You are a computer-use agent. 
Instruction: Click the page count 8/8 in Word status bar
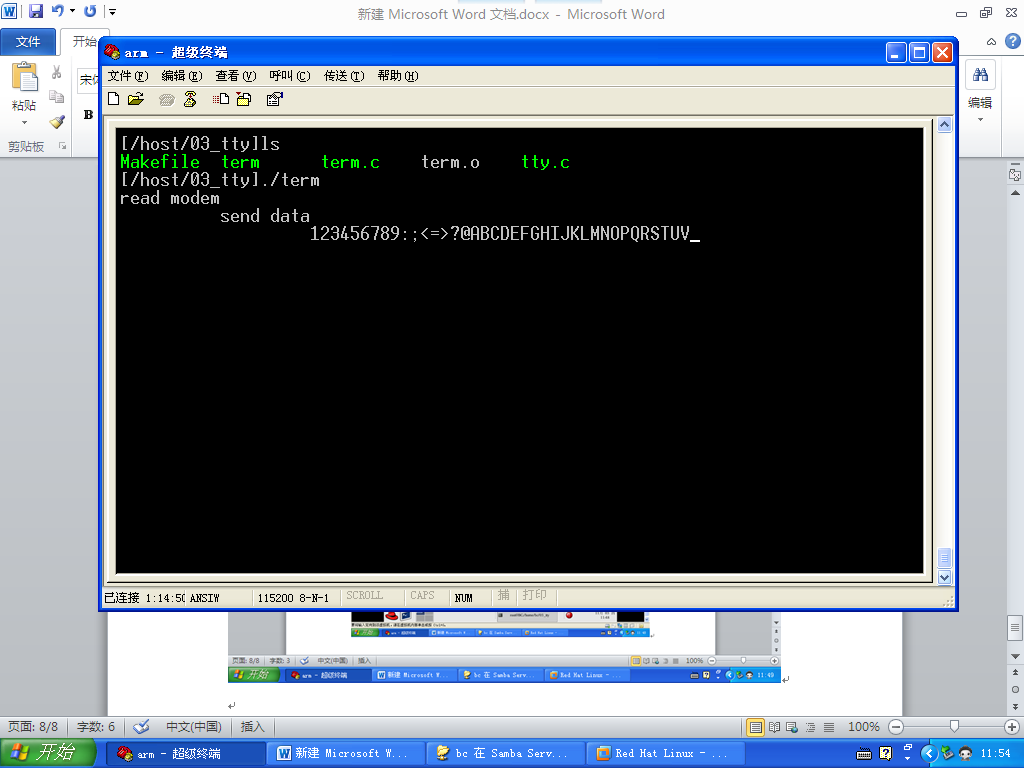point(33,727)
